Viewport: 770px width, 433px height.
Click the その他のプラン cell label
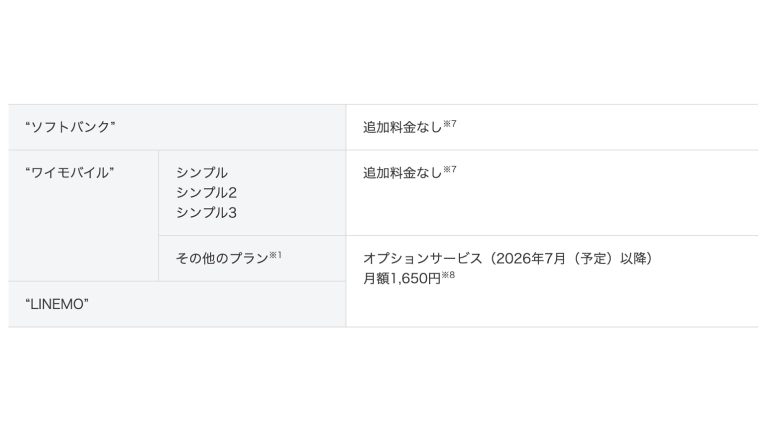(222, 258)
